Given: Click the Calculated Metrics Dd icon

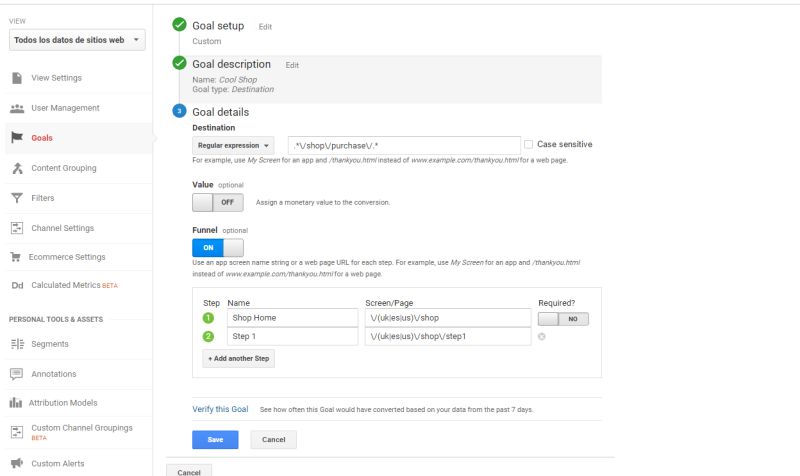Looking at the screenshot, I should point(17,285).
